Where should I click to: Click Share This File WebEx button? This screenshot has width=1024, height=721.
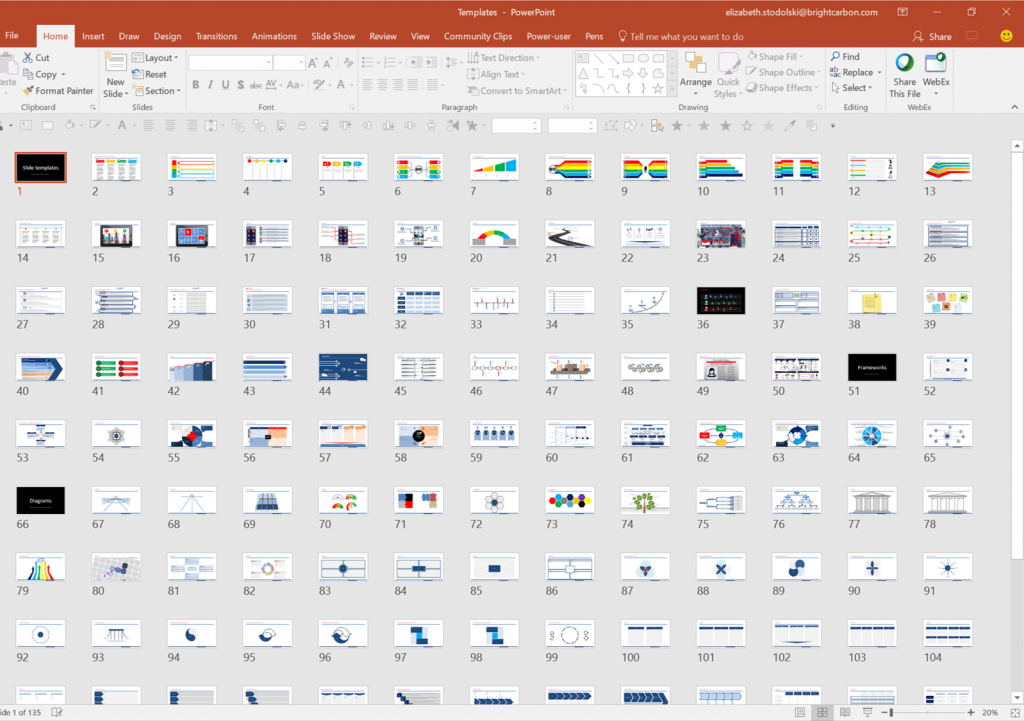(904, 75)
